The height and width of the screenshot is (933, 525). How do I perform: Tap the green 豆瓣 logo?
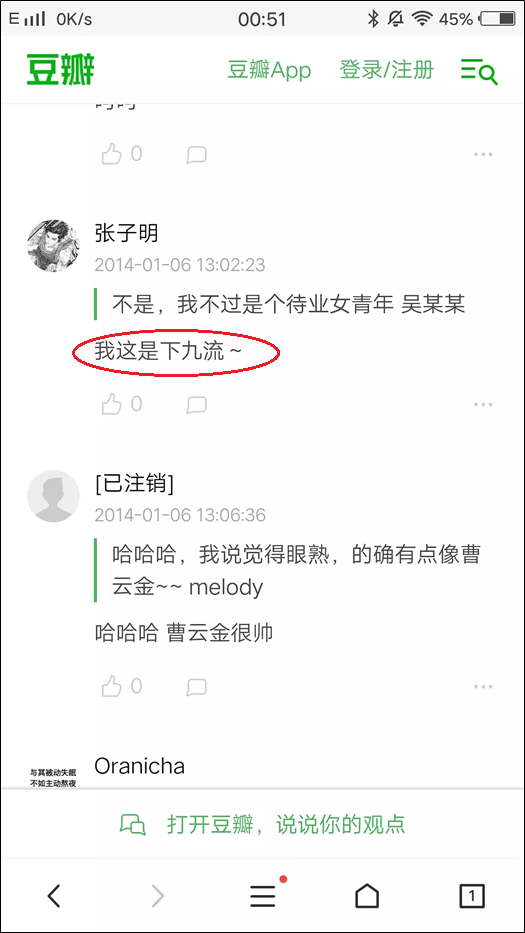pos(60,70)
